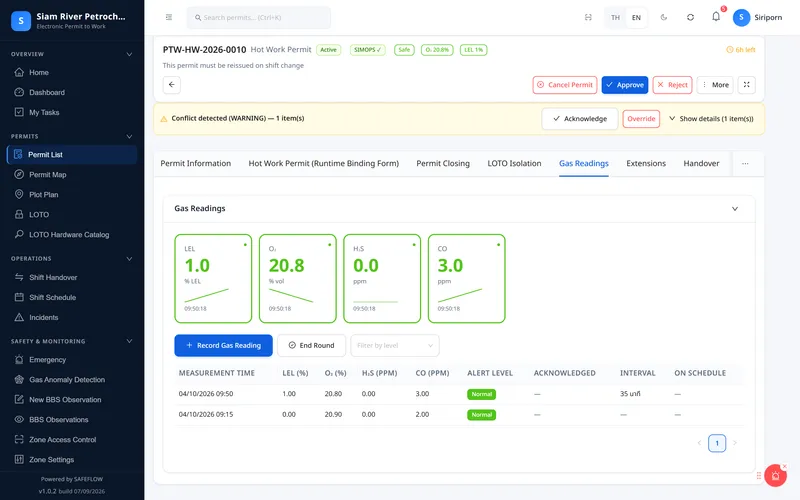The height and width of the screenshot is (500, 800).
Task: Open the emergency alarm floating button
Action: tap(775, 476)
